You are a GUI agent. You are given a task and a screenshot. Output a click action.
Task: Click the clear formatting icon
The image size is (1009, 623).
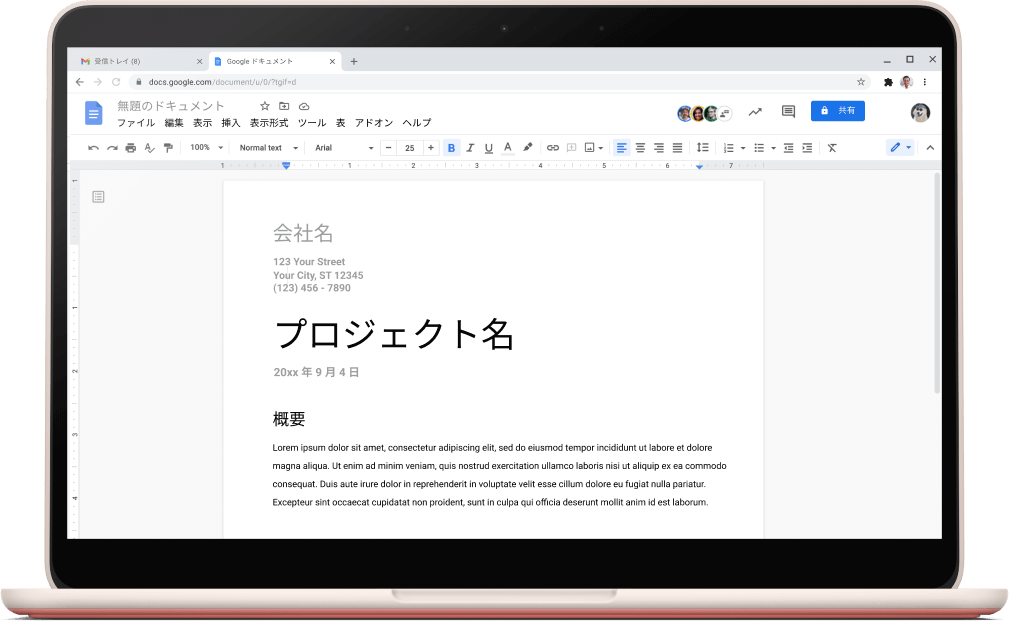click(832, 148)
